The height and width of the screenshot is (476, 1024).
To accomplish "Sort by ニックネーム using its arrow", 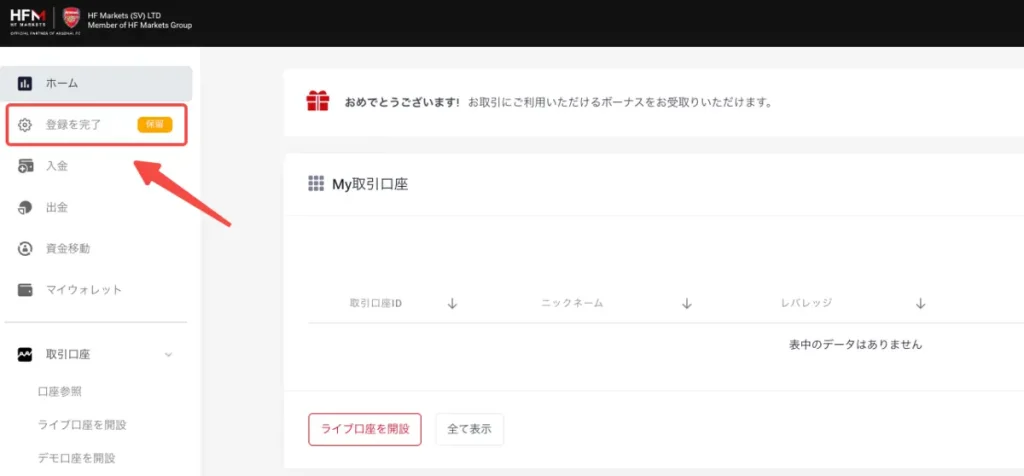I will point(686,304).
